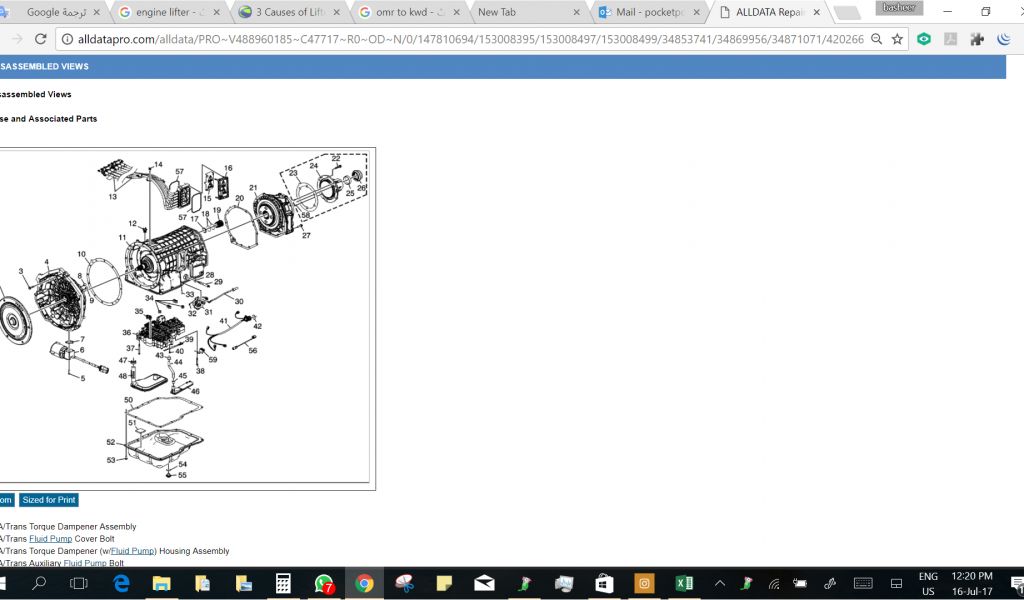This screenshot has width=1024, height=600.
Task: Open Calculator from the taskbar
Action: [x=283, y=583]
